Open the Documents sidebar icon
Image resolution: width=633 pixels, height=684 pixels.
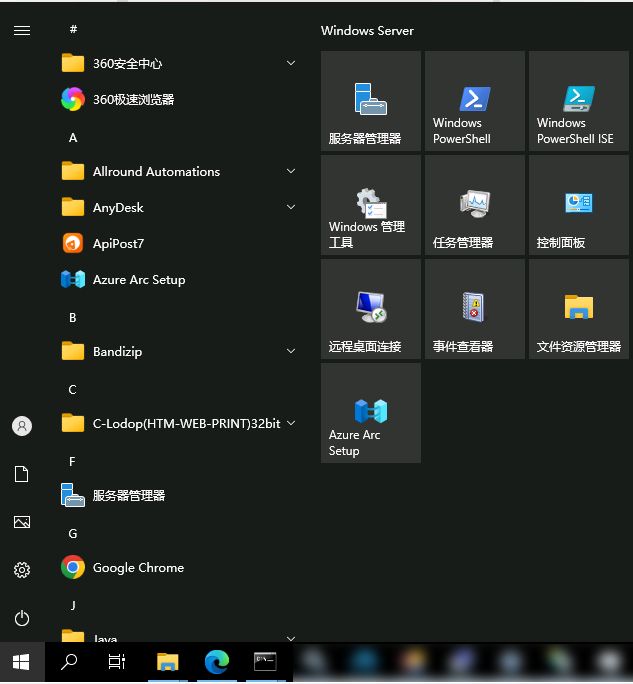(x=22, y=474)
